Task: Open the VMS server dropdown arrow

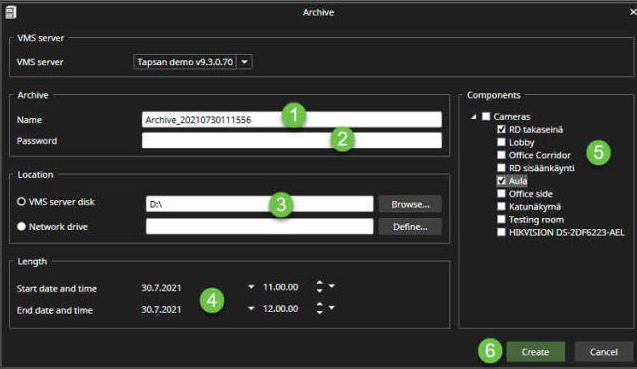Action: tap(245, 62)
